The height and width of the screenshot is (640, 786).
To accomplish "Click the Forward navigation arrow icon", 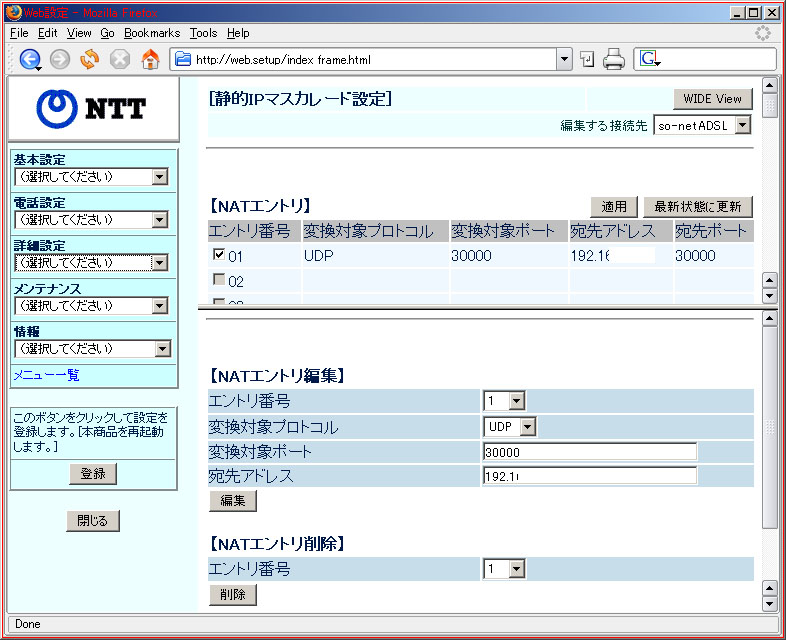I will (x=60, y=59).
